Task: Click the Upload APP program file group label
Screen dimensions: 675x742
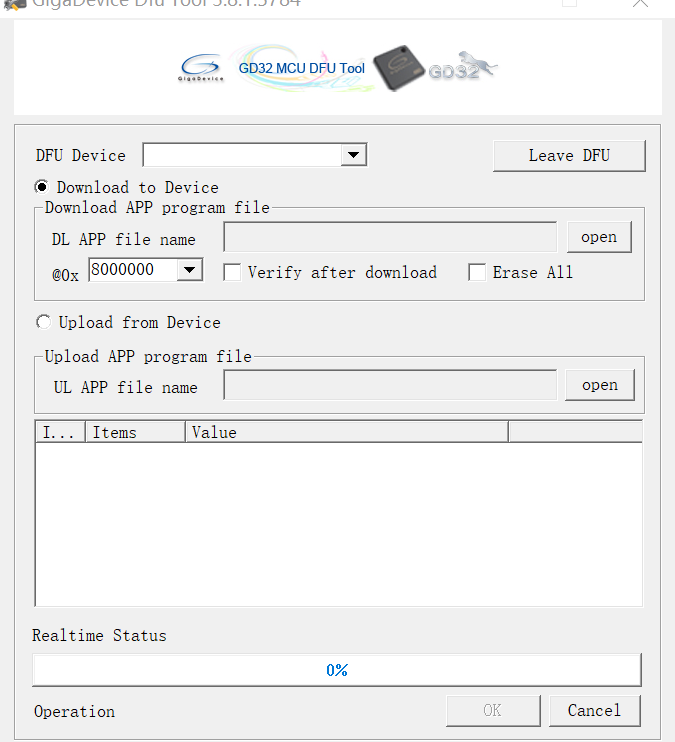Action: (x=148, y=356)
